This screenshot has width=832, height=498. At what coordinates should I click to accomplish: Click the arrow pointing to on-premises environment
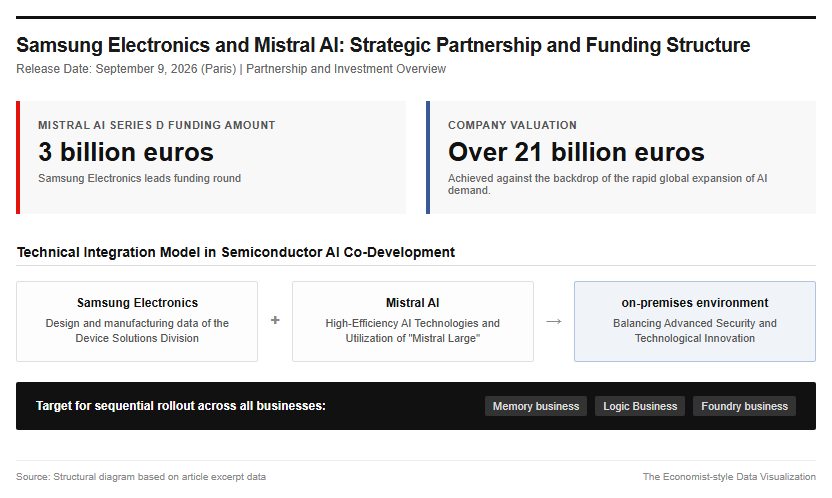(x=553, y=321)
